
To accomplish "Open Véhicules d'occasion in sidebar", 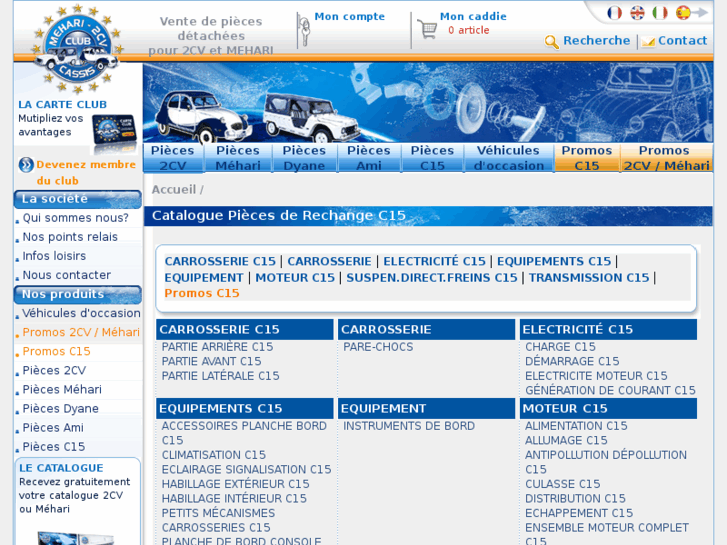I will [82, 313].
